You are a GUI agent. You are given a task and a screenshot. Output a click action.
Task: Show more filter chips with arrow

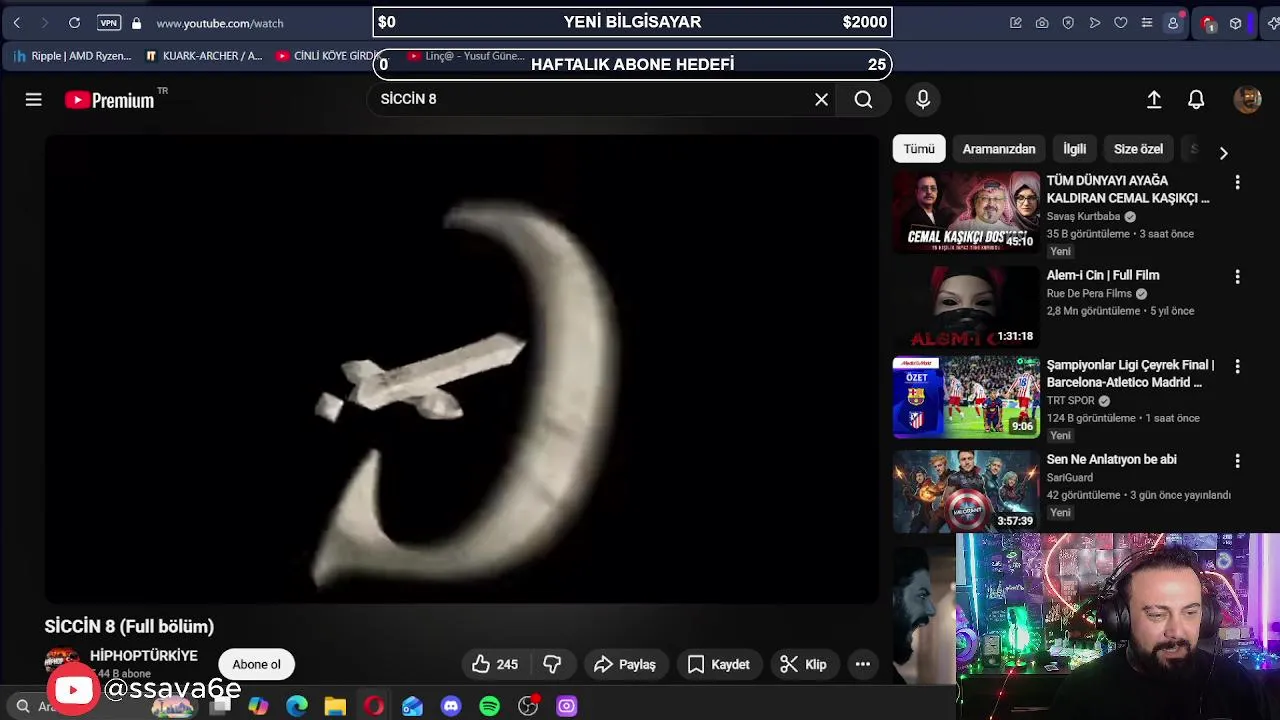[1223, 152]
